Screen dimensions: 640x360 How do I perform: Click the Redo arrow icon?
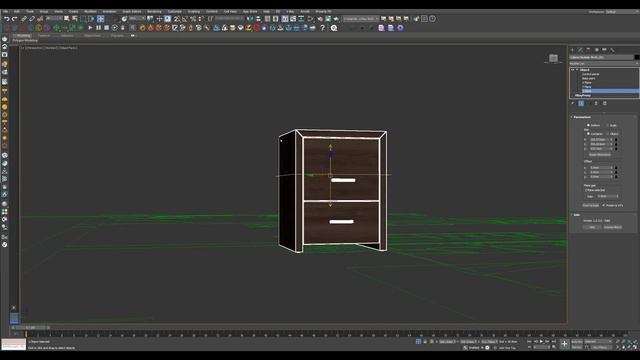[x=14, y=19]
